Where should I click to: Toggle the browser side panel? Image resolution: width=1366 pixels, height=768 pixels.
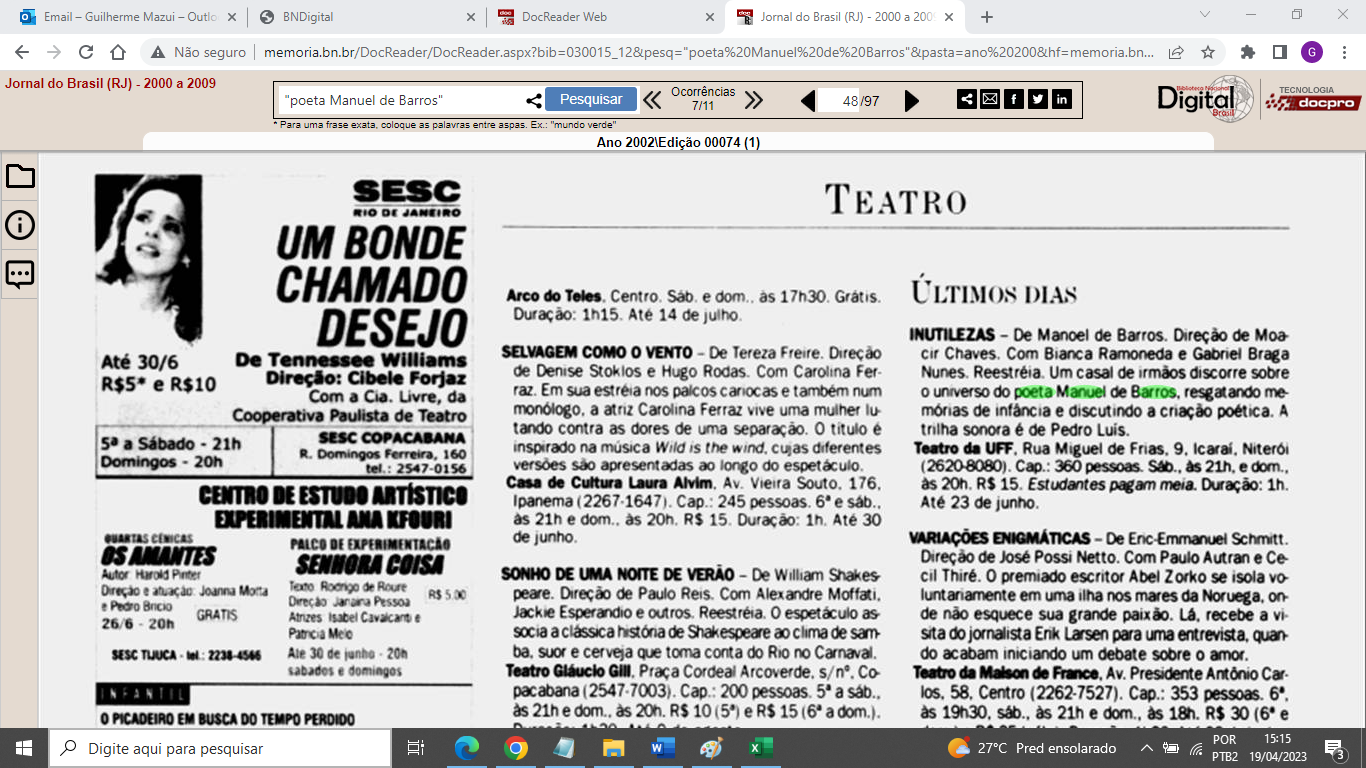[x=1279, y=52]
